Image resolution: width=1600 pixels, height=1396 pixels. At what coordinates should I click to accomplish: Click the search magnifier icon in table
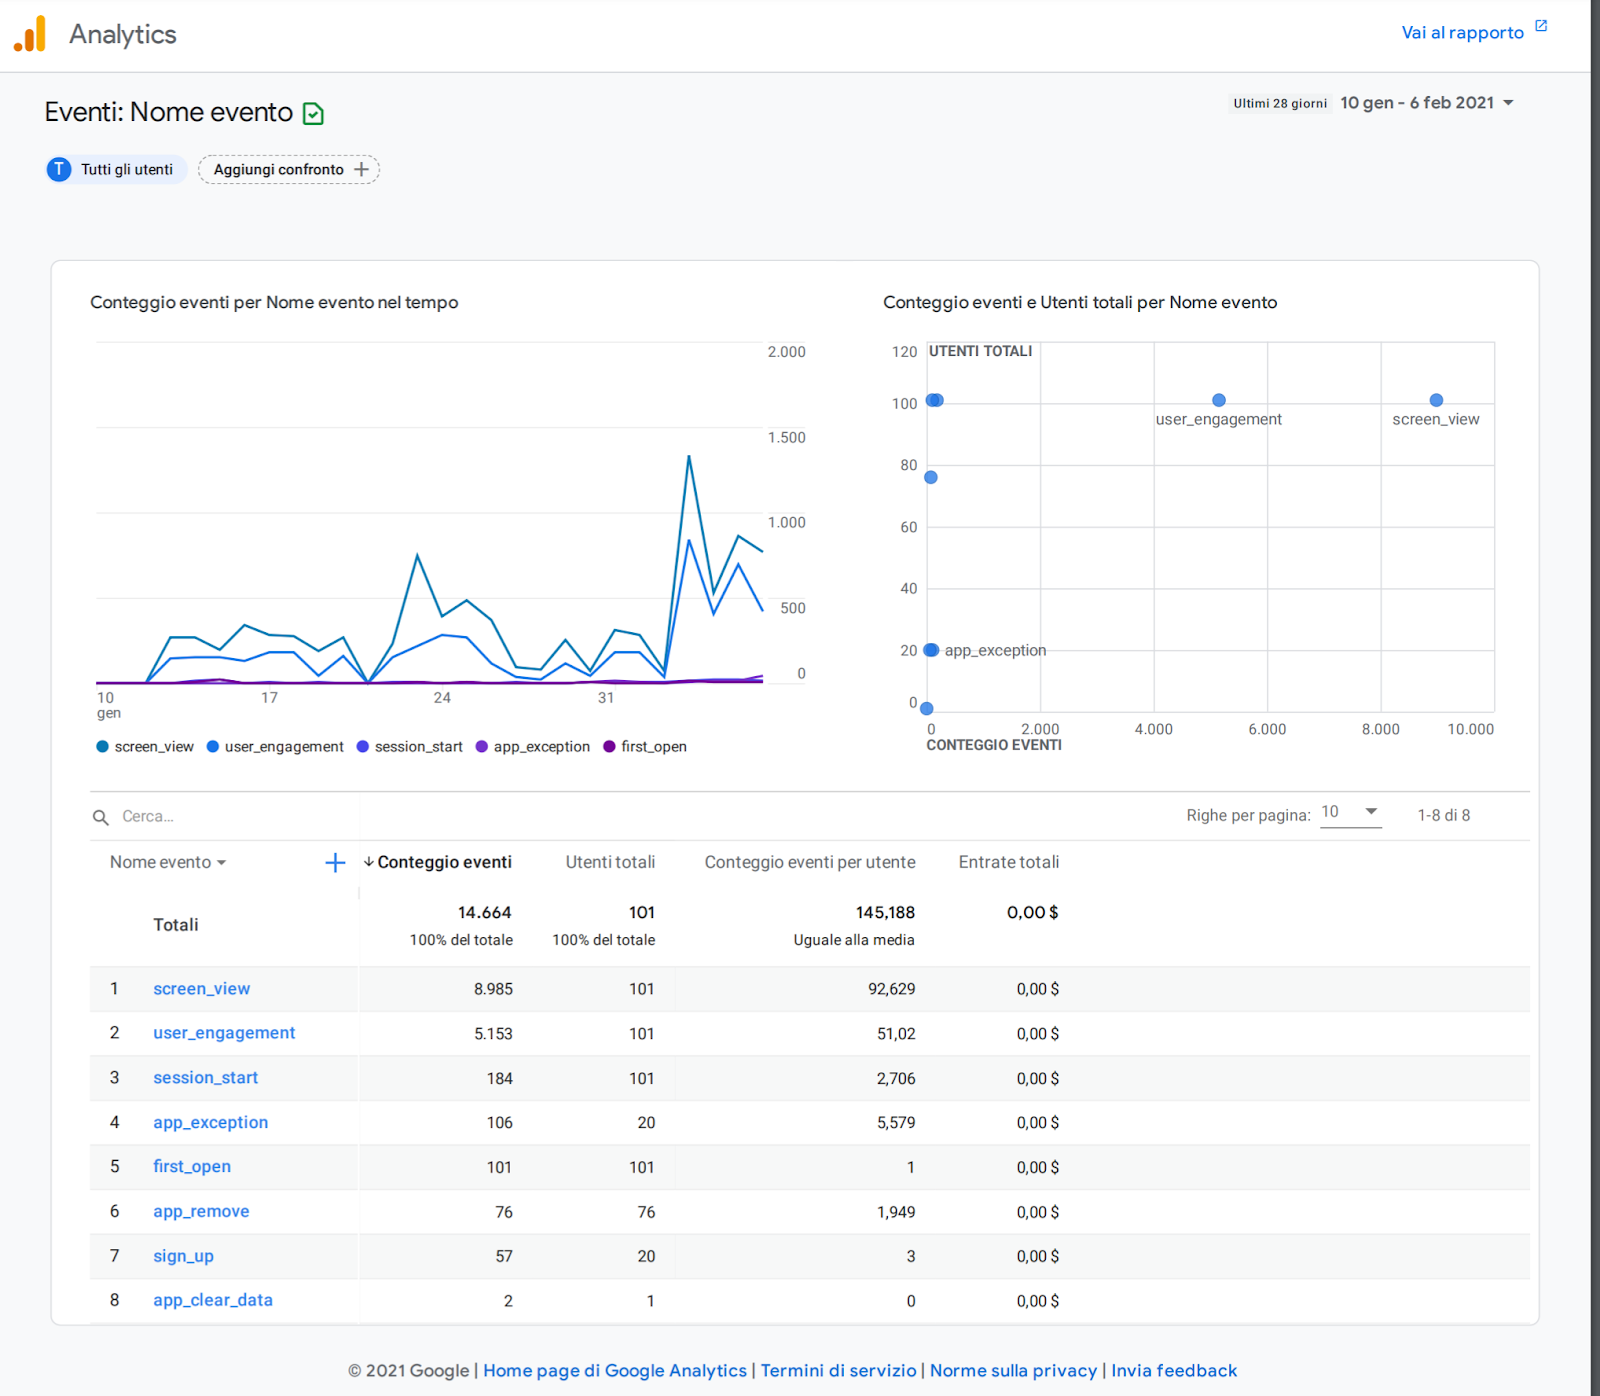click(101, 817)
